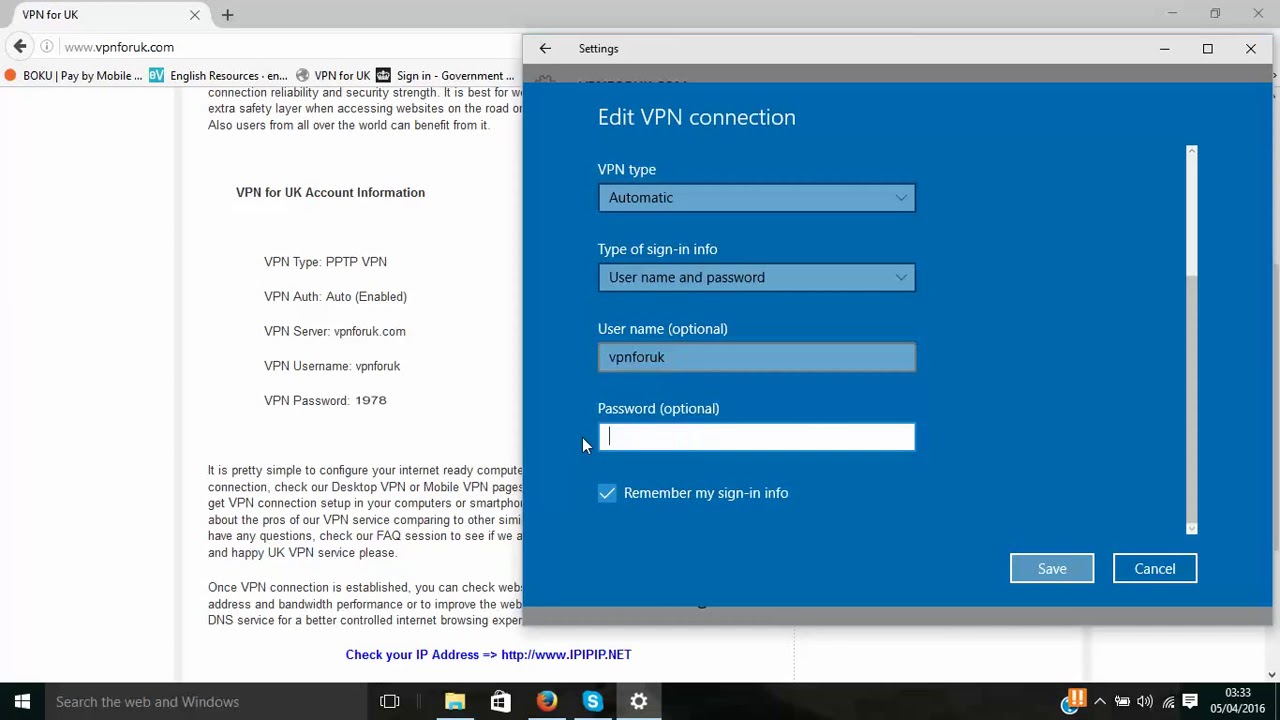Open the BOKU Pay by Mobile bookmark

pyautogui.click(x=74, y=76)
